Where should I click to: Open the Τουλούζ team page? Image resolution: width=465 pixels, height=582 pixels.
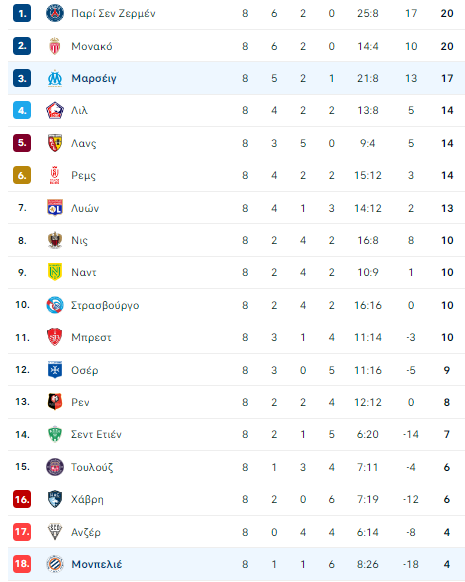point(92,467)
